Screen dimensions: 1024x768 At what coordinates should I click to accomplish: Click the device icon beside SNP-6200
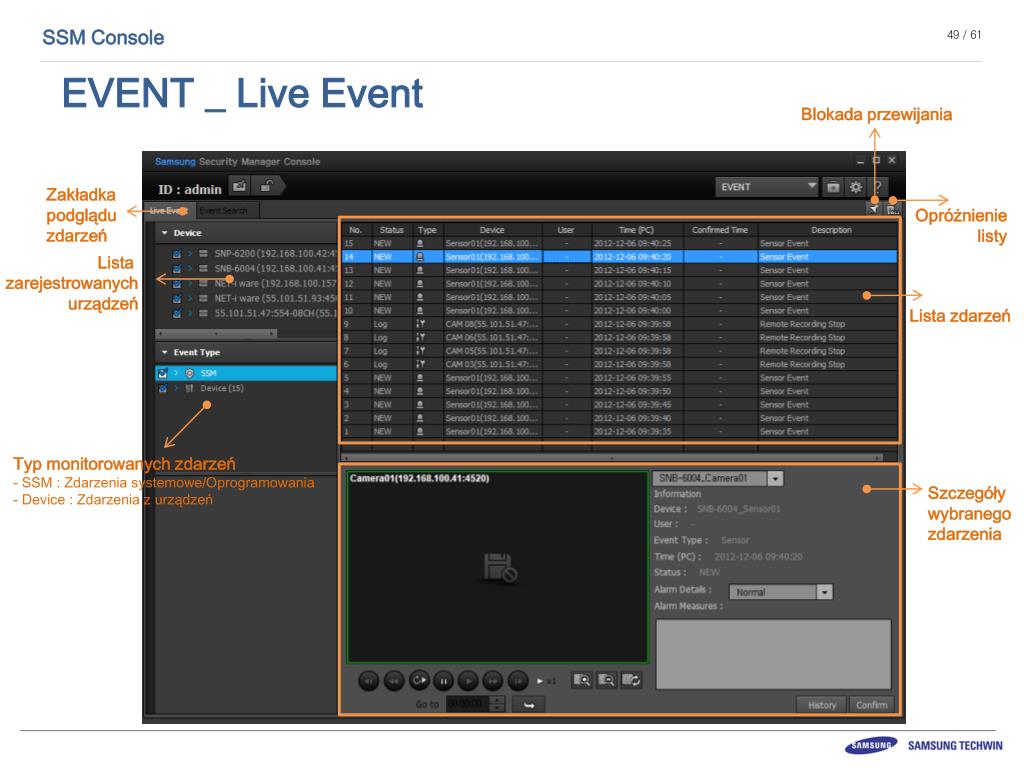(x=203, y=253)
